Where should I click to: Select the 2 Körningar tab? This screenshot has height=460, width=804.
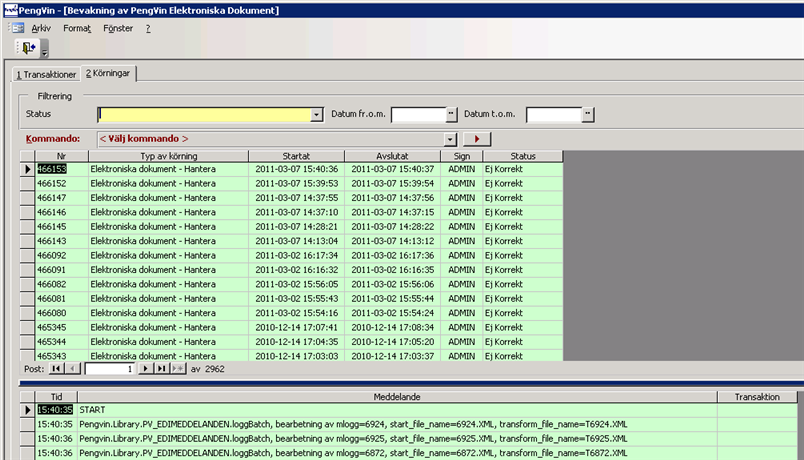108,73
